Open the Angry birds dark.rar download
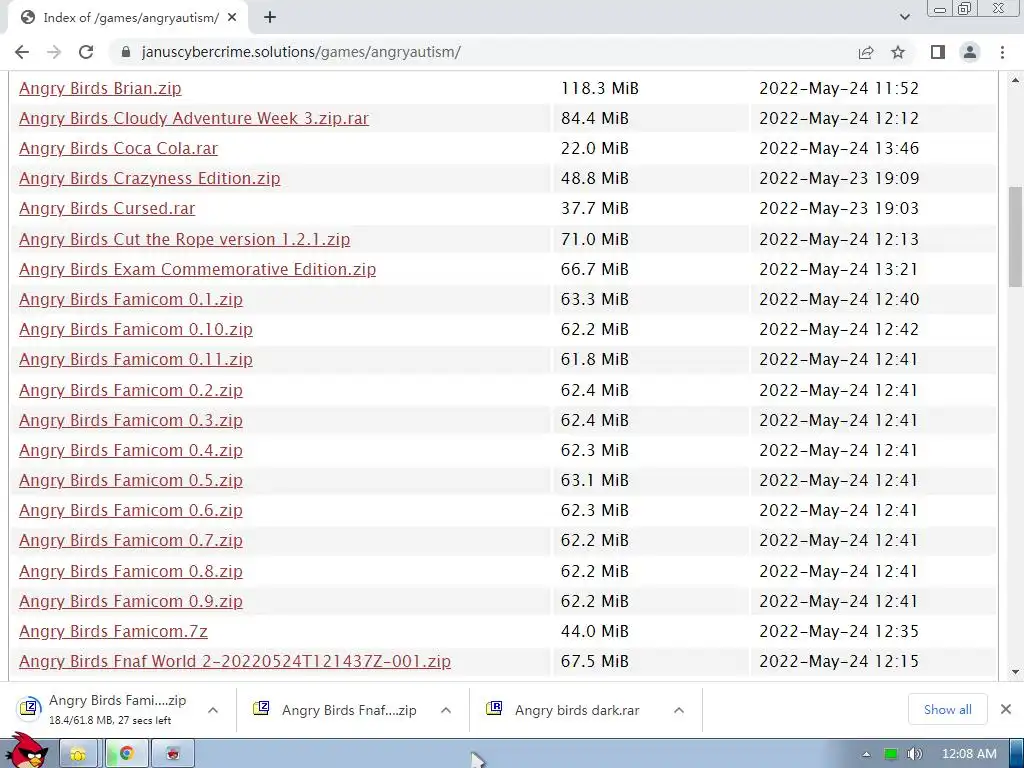1024x768 pixels. (x=568, y=710)
